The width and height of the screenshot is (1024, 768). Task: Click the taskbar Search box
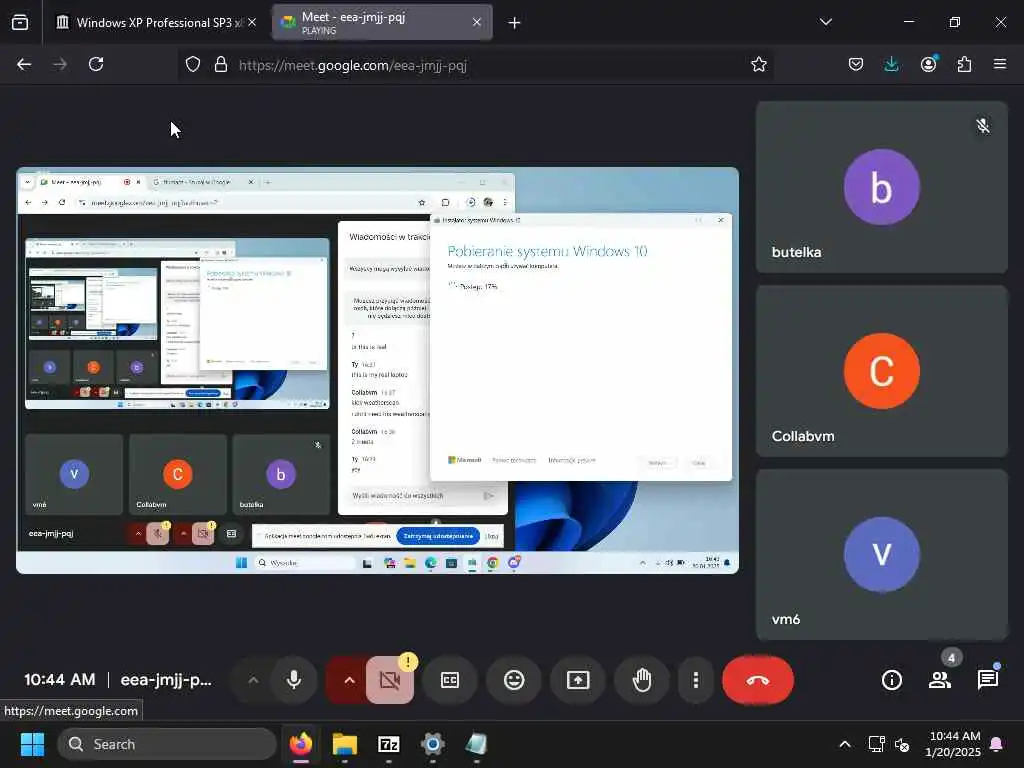pyautogui.click(x=167, y=744)
